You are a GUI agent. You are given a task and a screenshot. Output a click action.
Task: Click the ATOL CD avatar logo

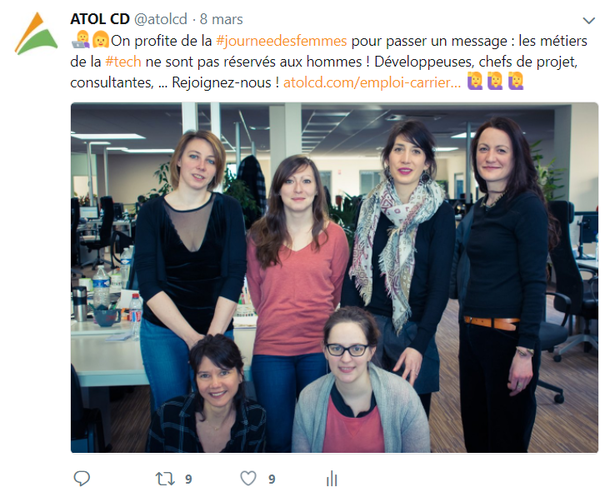click(x=36, y=33)
